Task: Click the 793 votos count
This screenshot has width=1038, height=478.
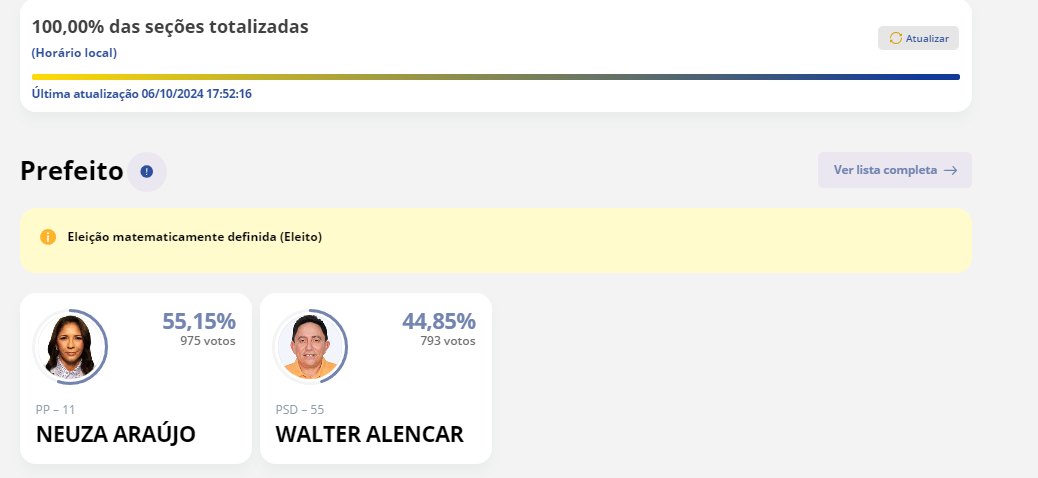Action: click(x=447, y=341)
